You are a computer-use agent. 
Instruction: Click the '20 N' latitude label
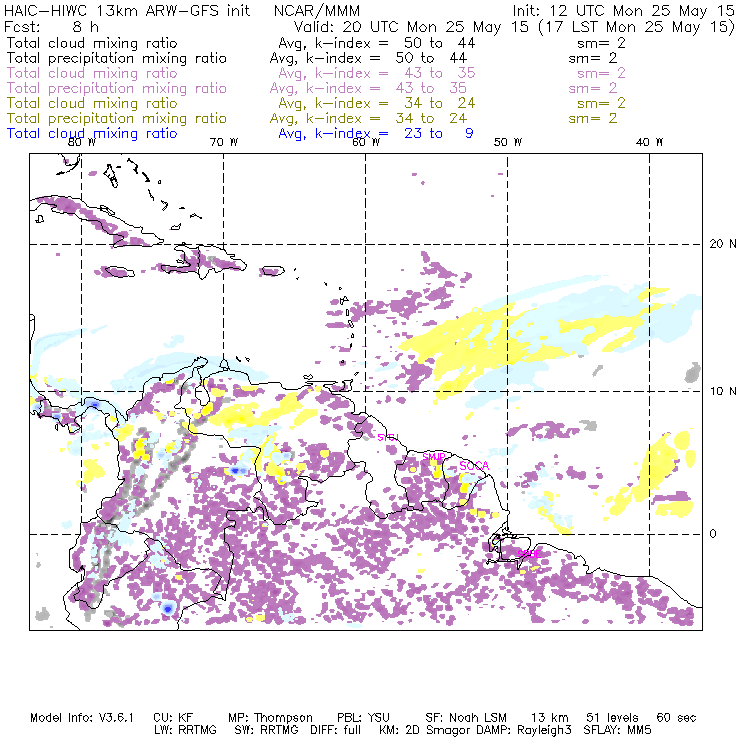click(723, 244)
